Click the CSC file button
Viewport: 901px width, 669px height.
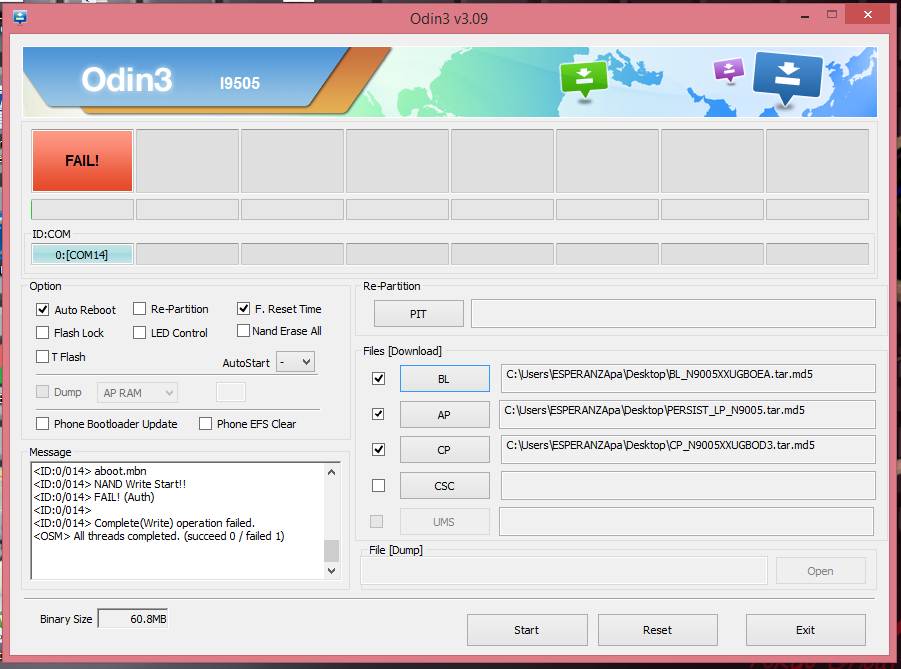click(444, 486)
